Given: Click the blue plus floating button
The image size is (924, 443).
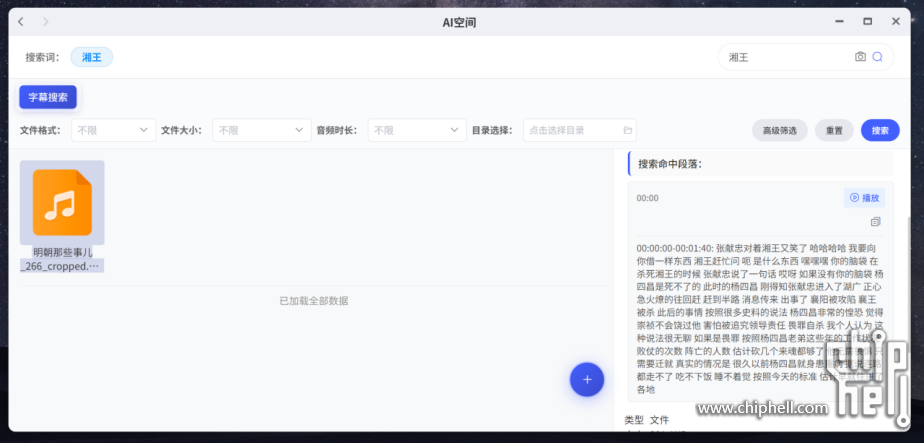Looking at the screenshot, I should coord(587,380).
